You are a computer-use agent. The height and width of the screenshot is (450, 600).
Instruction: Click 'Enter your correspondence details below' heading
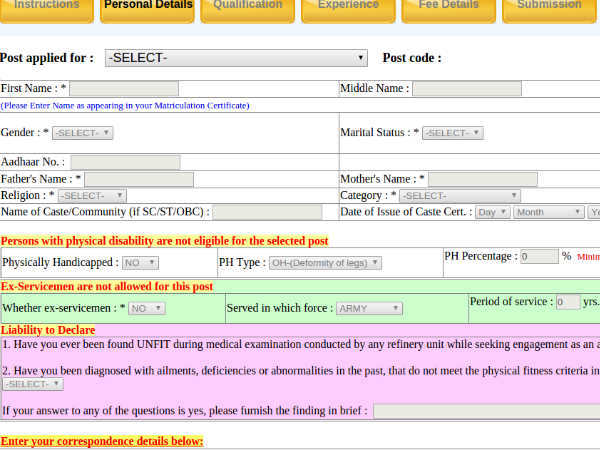[x=102, y=441]
